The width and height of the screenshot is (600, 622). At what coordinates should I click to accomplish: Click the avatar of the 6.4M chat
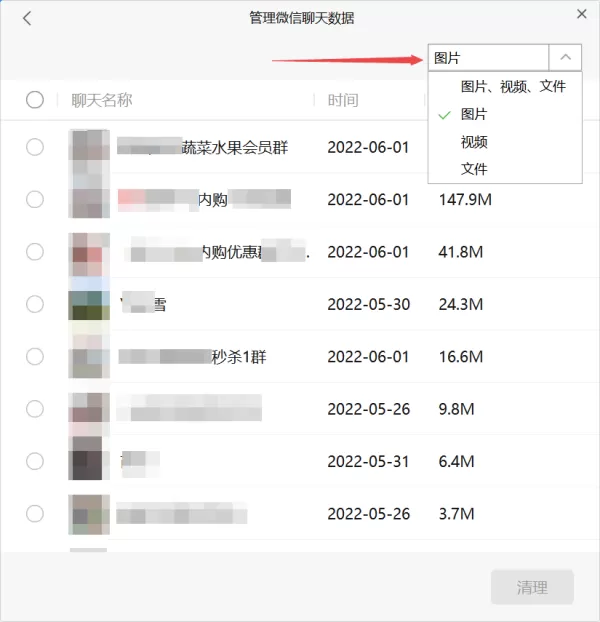(89, 461)
